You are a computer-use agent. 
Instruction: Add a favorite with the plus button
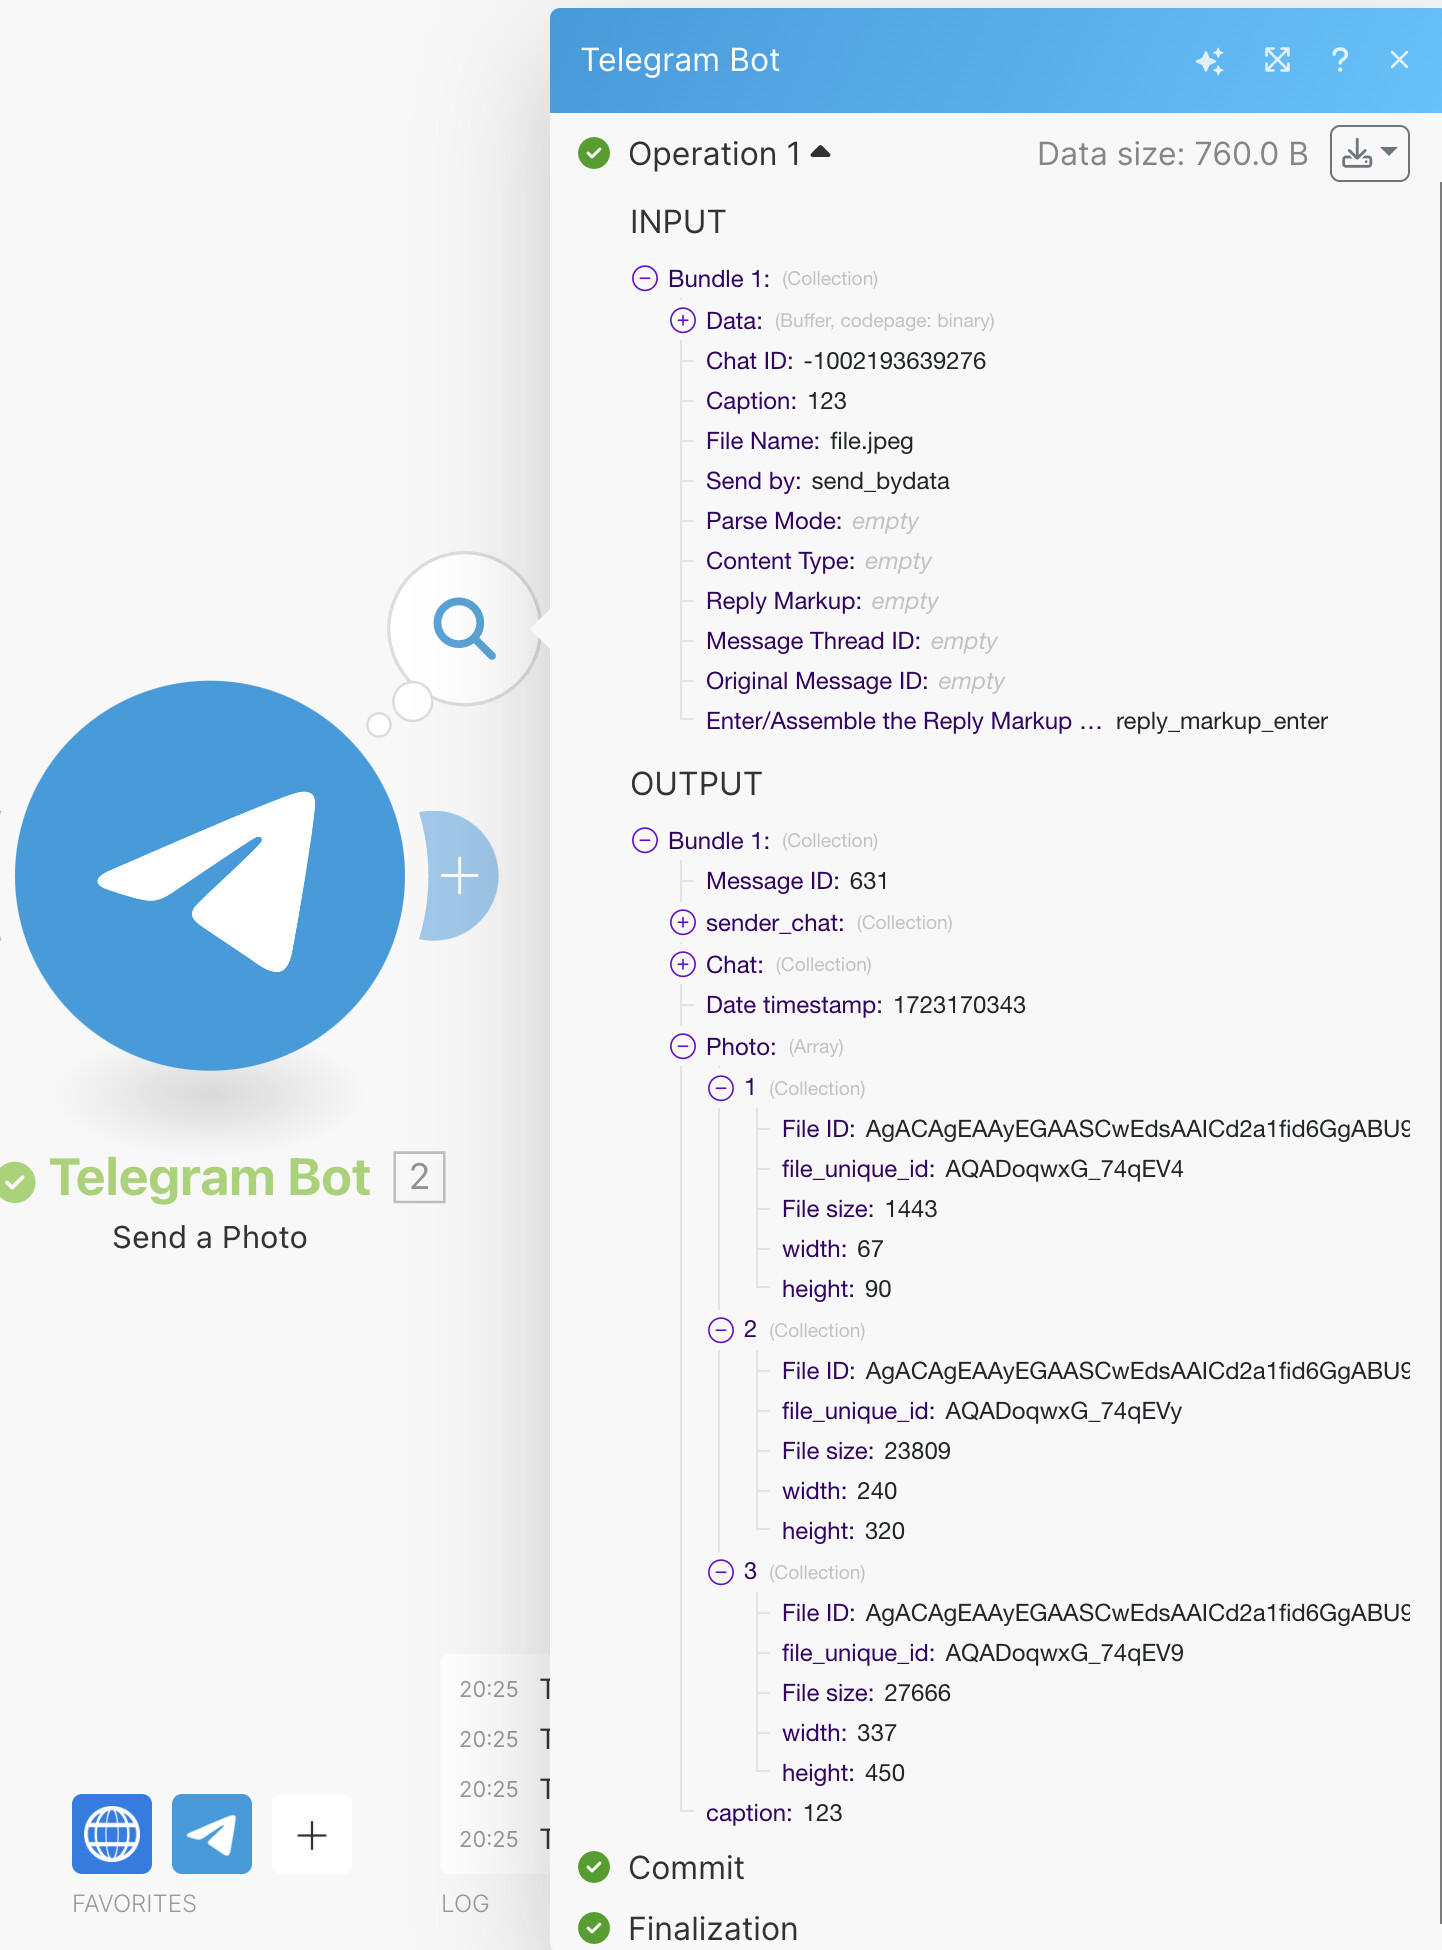312,1834
